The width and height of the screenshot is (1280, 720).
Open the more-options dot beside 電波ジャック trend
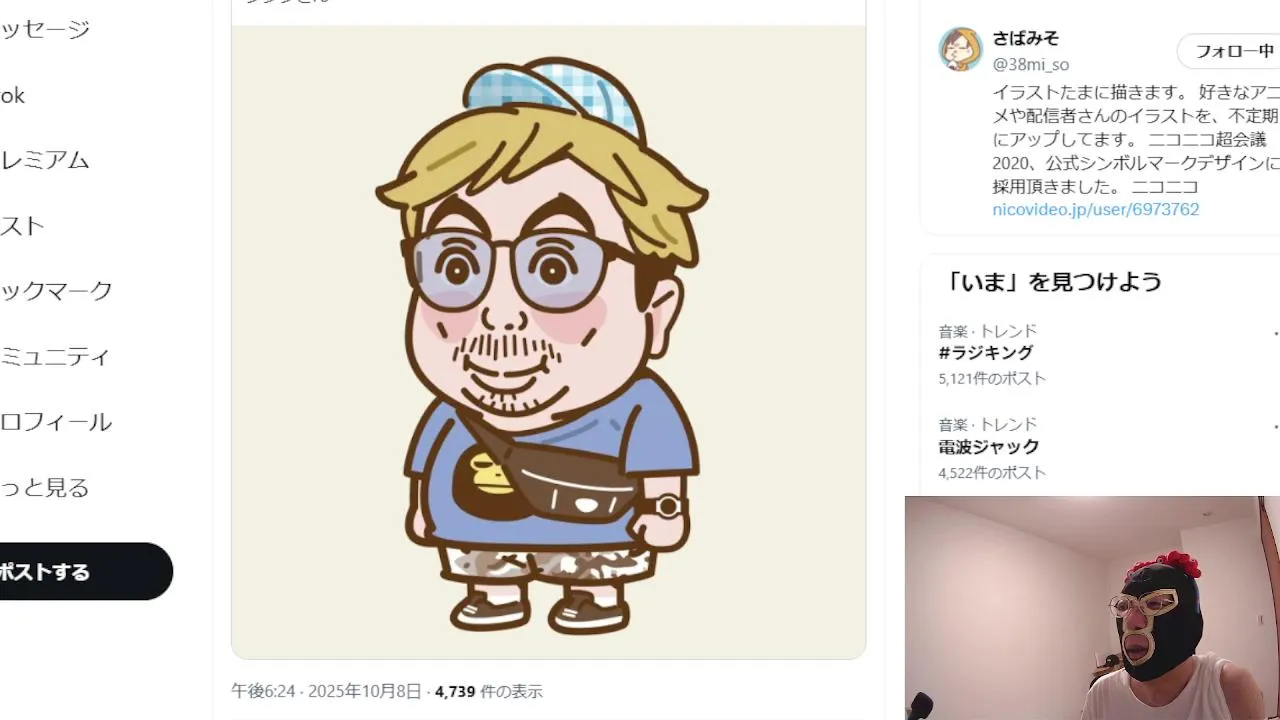[1275, 426]
